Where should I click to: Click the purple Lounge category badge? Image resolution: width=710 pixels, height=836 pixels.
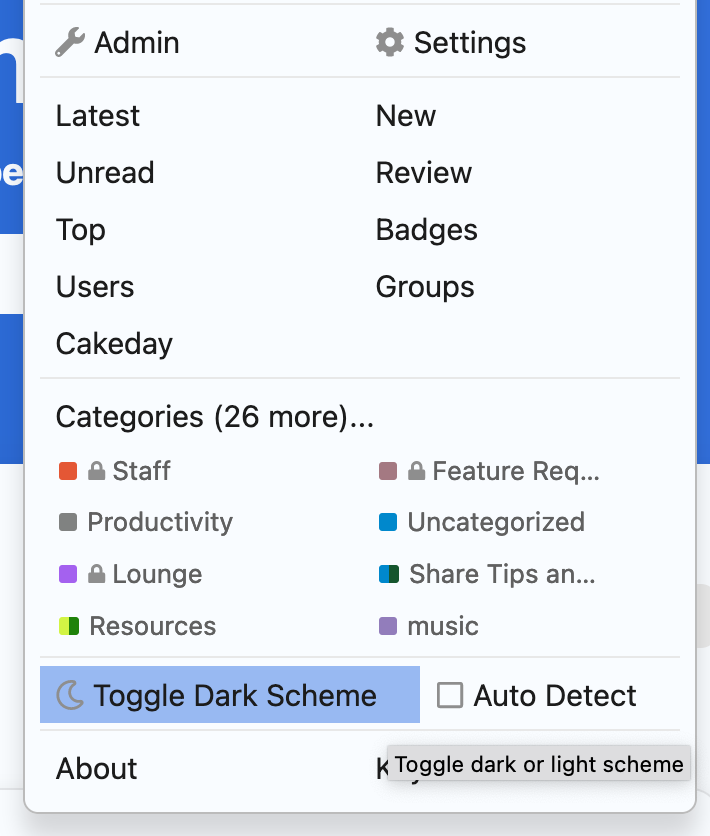click(68, 575)
